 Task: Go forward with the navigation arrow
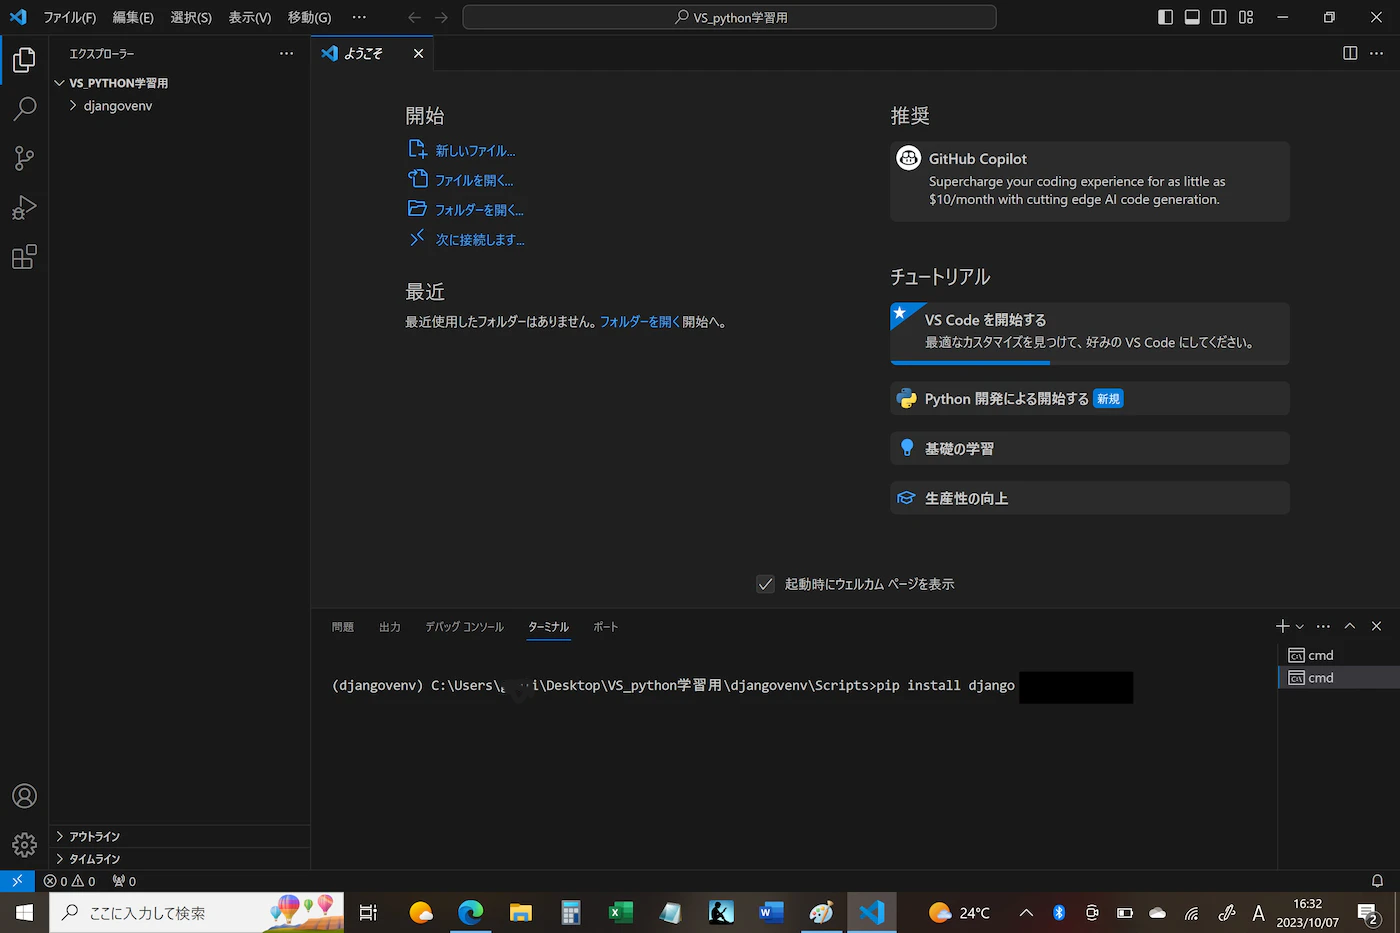pos(441,17)
